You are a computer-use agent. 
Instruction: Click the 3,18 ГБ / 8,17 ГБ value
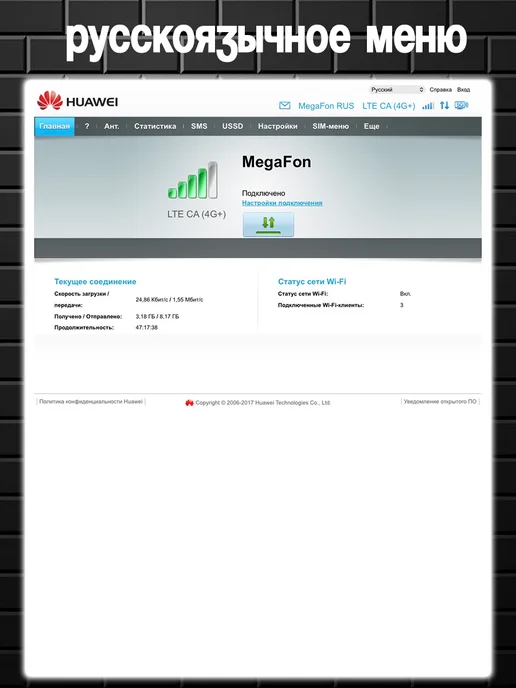coord(158,316)
